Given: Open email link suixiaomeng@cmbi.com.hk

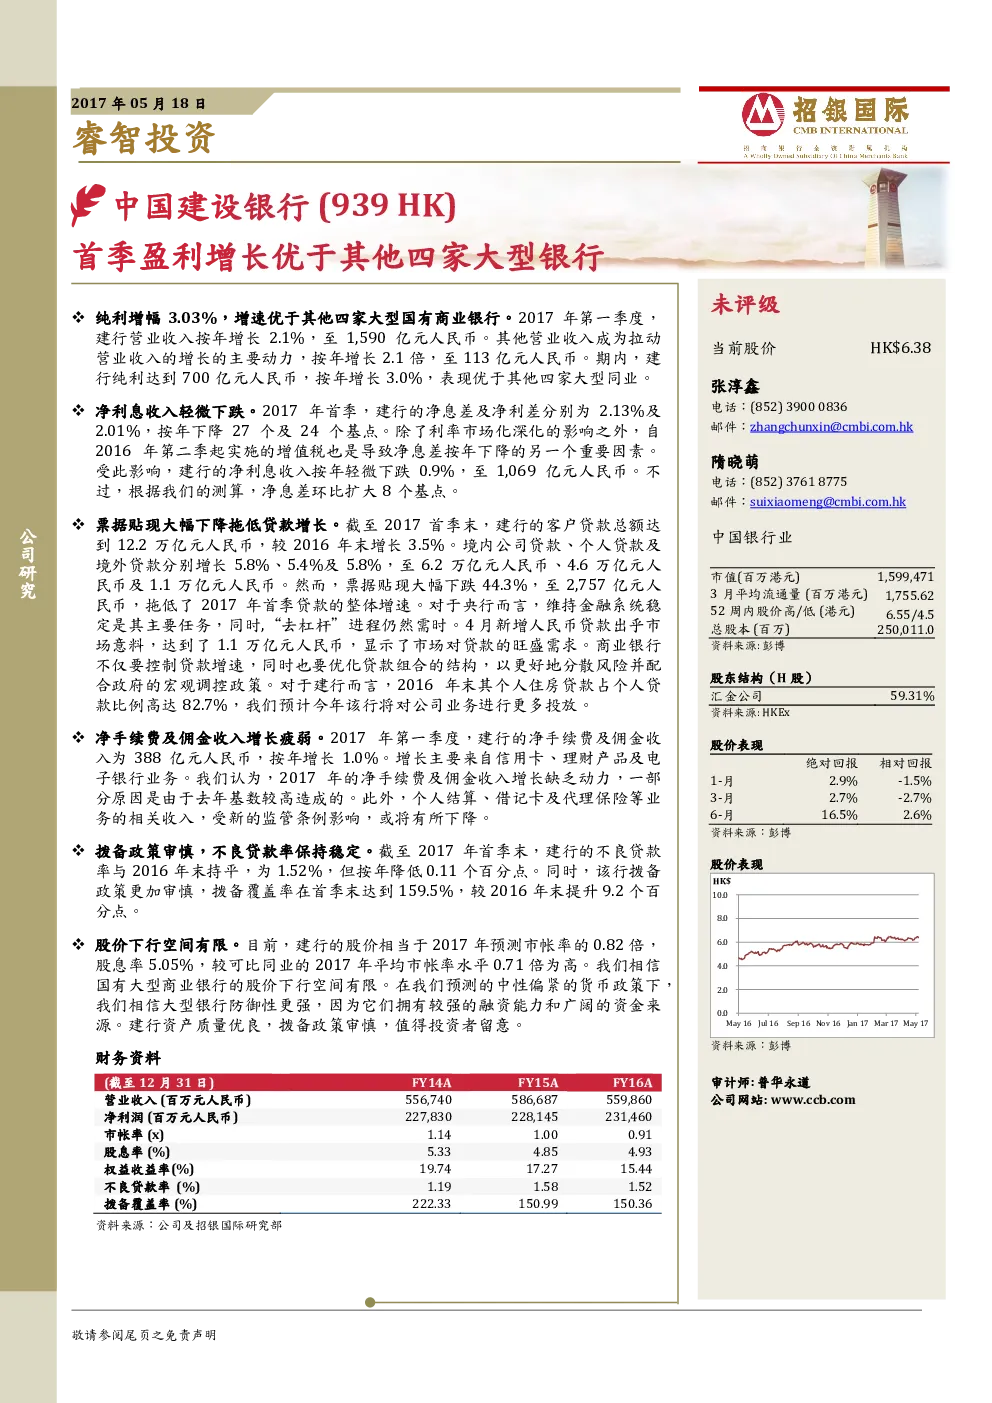Looking at the screenshot, I should pos(828,502).
